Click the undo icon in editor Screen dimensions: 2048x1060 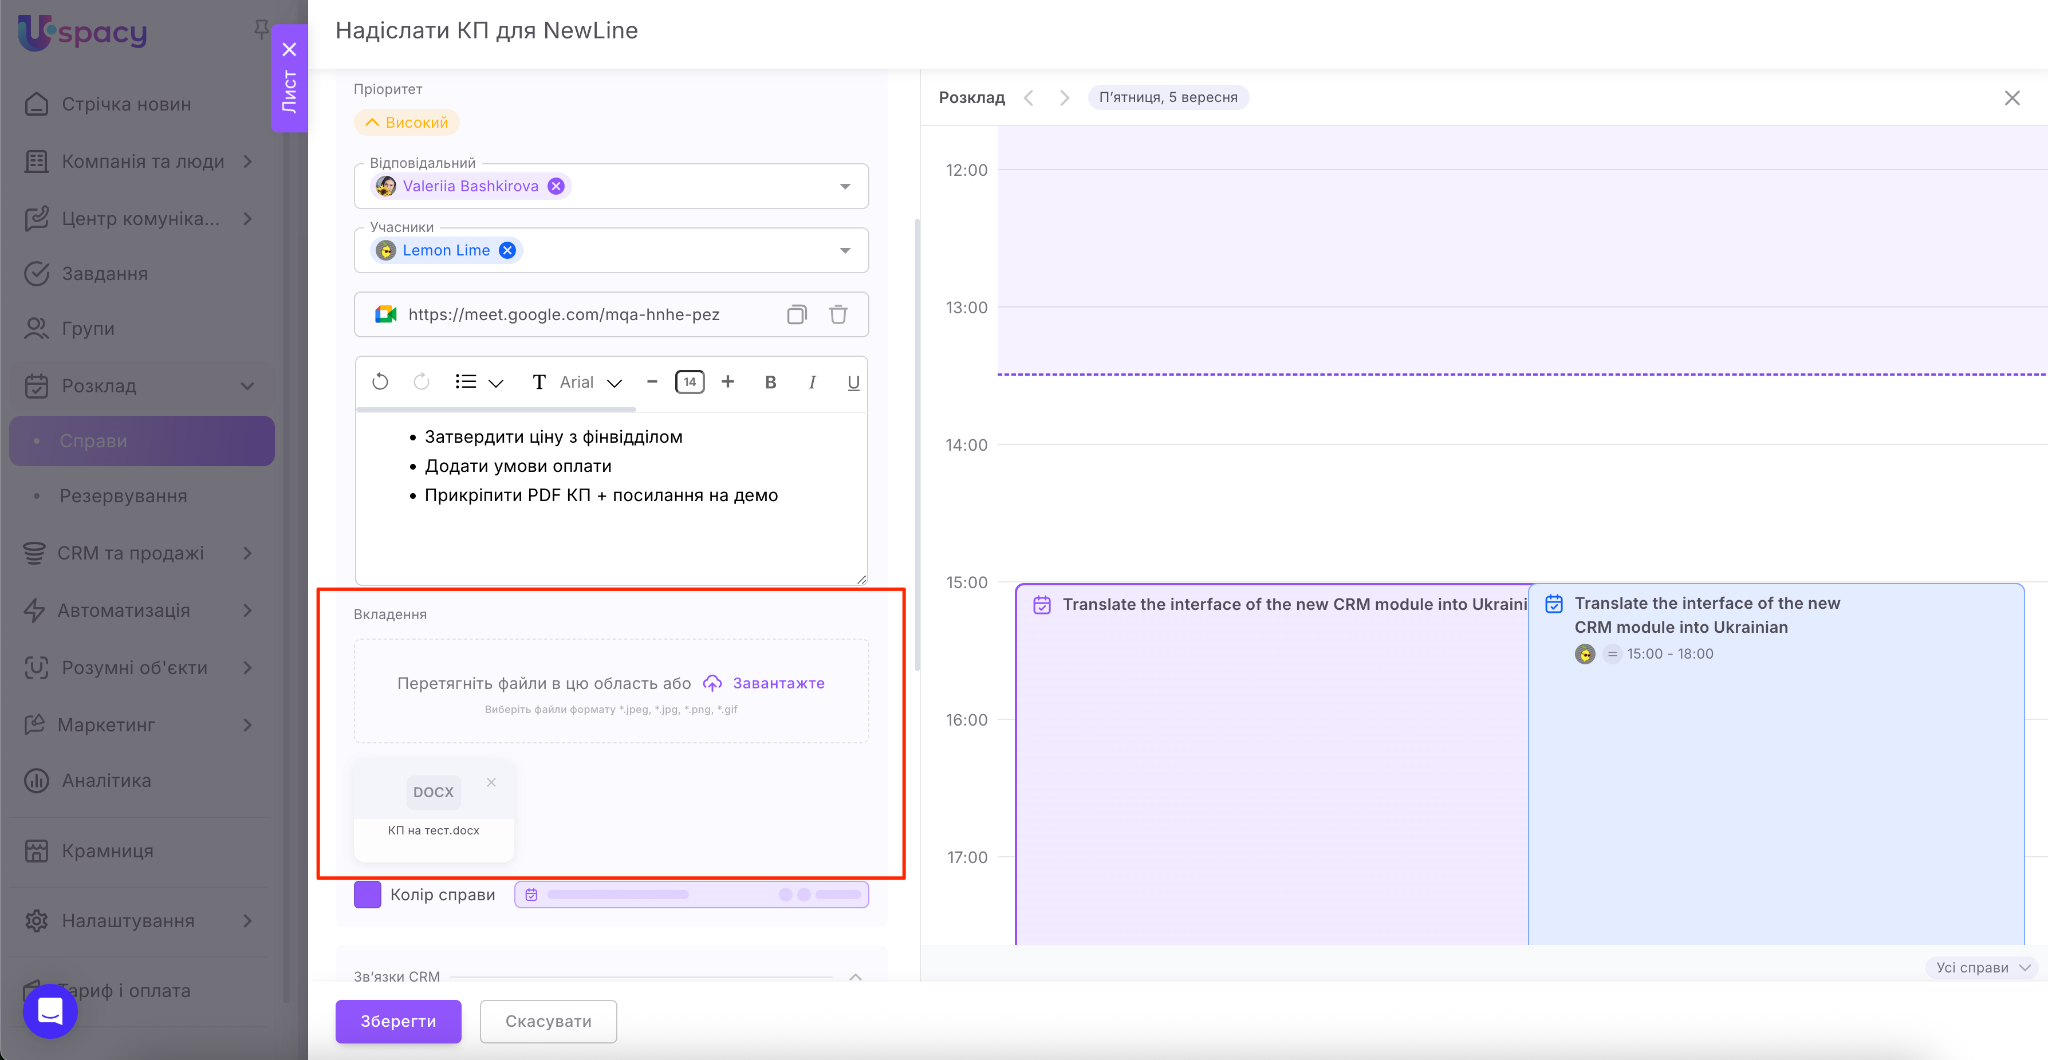[x=380, y=382]
